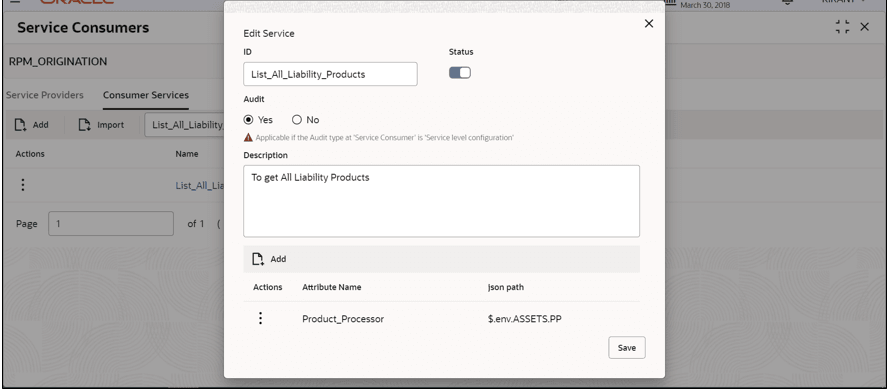Select the No audit radio button
Viewport: 889px width, 390px height.
[297, 120]
